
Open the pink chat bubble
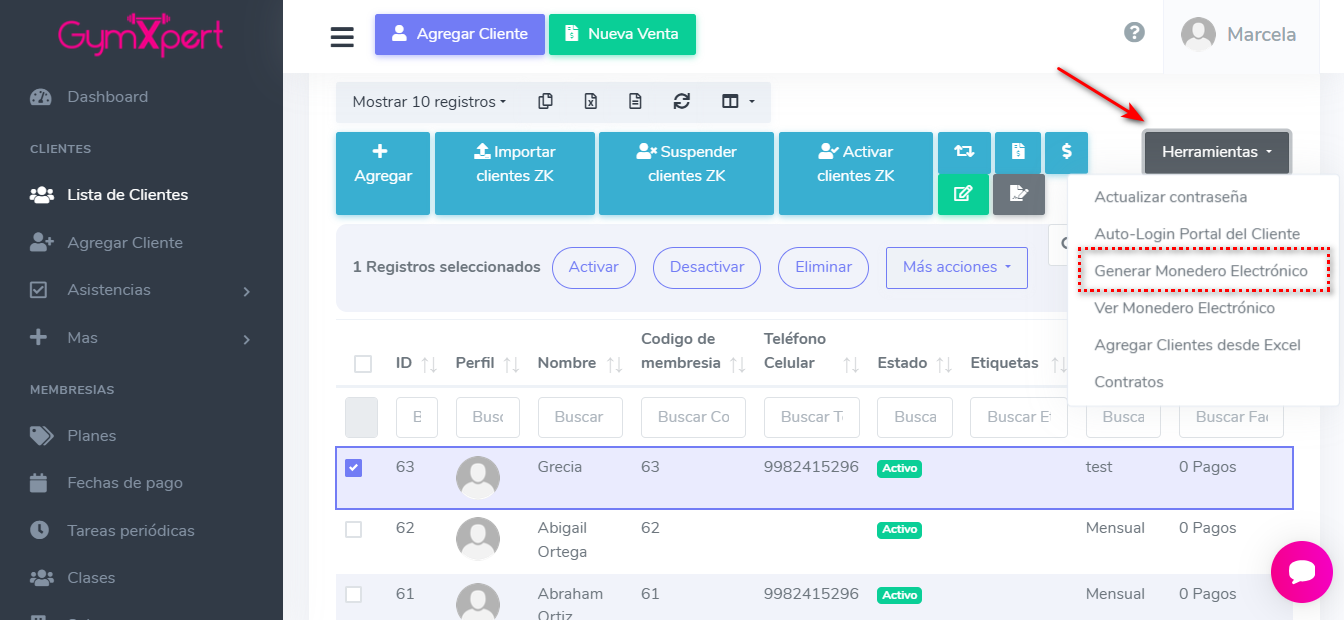coord(1301,572)
